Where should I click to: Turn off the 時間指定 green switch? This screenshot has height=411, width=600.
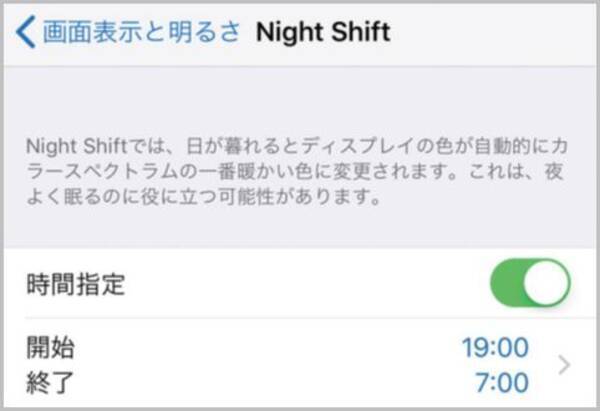pos(528,283)
